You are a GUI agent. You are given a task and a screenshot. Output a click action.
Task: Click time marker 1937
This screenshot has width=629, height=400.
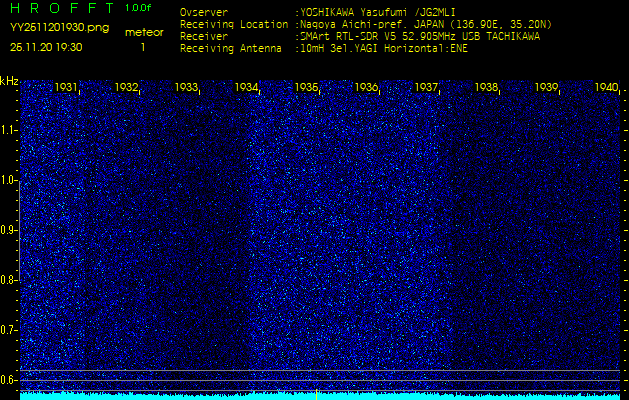tap(426, 87)
